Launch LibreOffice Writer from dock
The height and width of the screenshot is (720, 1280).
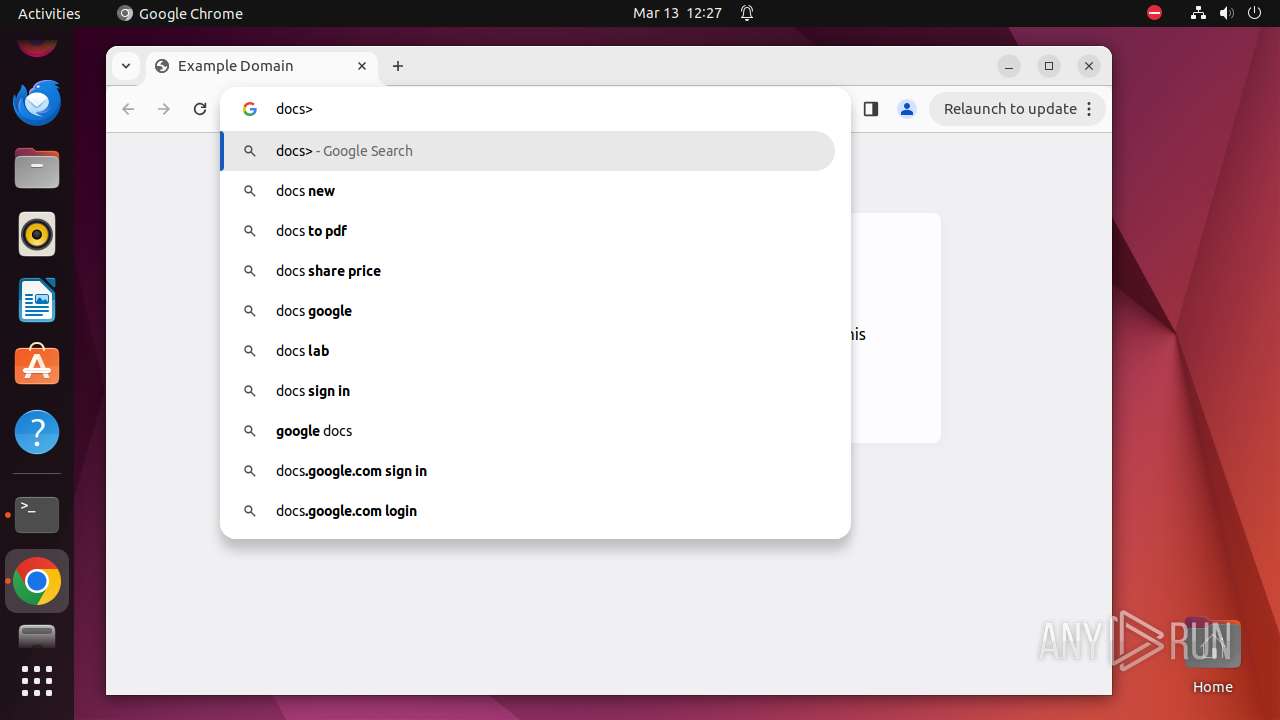(x=37, y=300)
